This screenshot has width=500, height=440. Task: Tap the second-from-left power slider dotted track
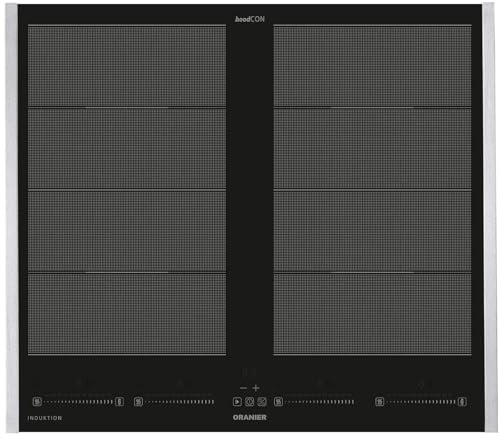click(x=180, y=402)
